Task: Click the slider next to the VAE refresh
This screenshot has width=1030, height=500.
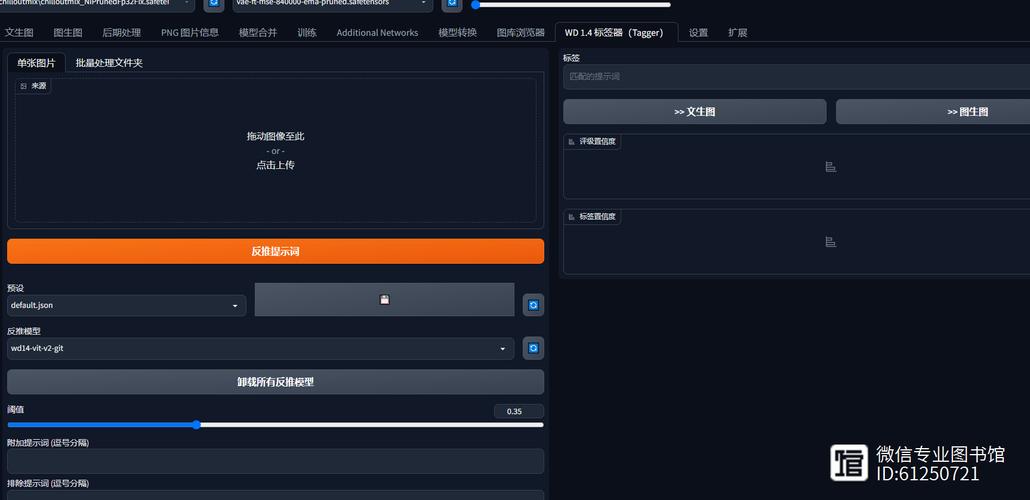Action: 571,5
